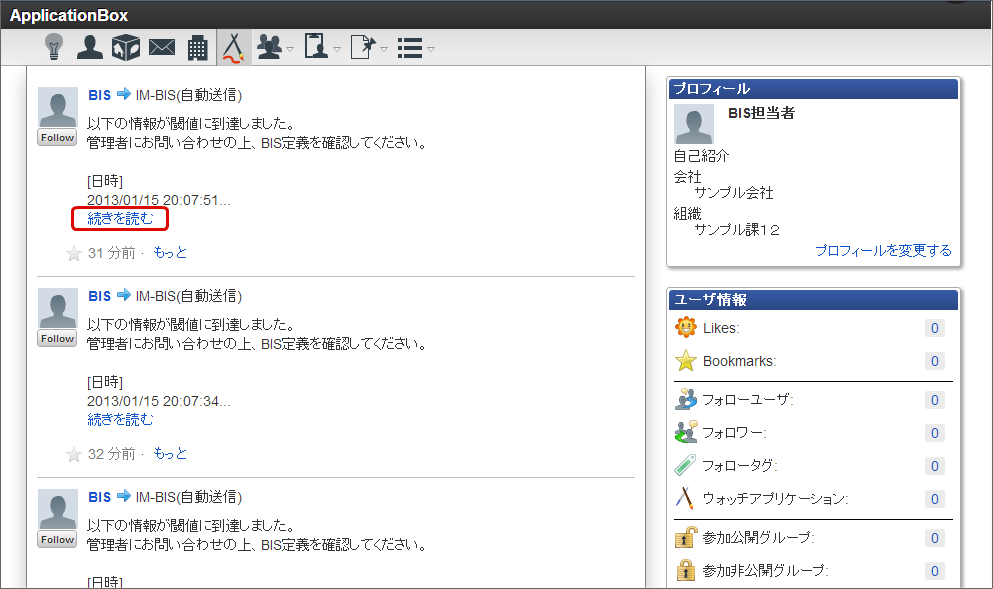Screen dimensions: 993x589
Task: Open the list view dropdown menu
Action: coord(416,48)
